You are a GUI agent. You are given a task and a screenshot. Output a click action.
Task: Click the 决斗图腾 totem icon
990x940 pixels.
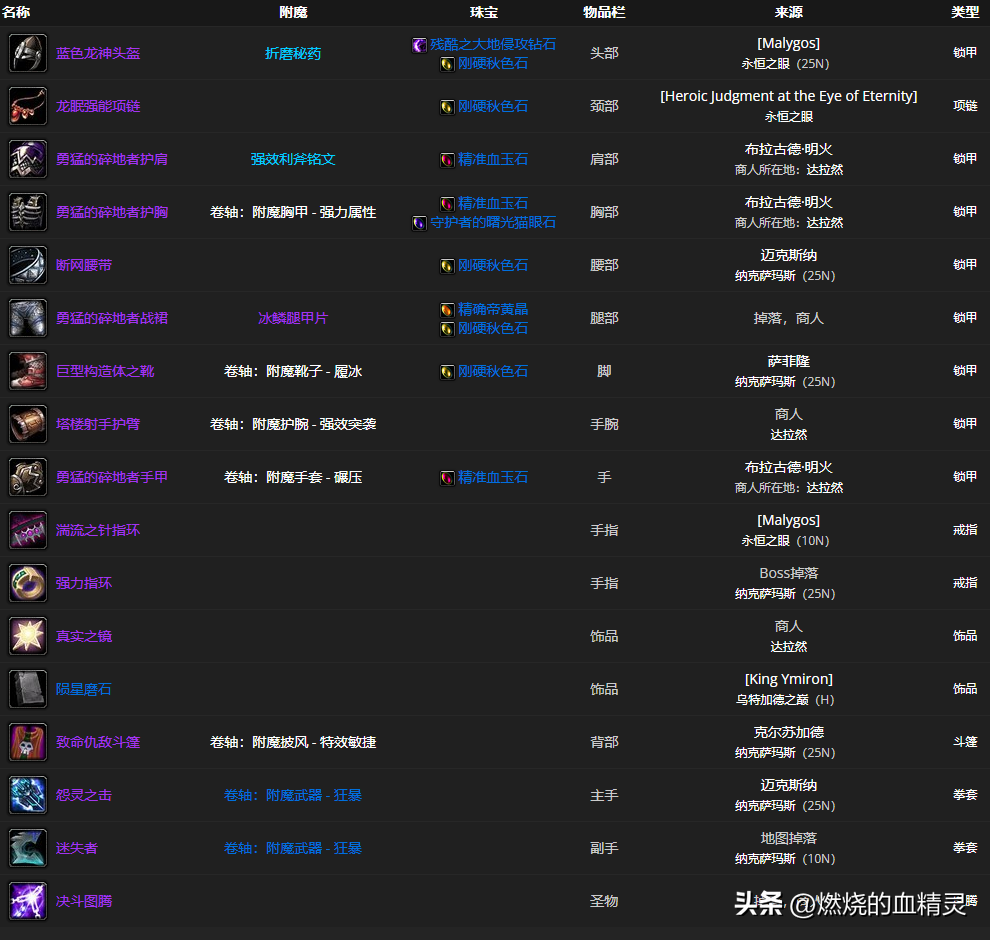pos(28,901)
